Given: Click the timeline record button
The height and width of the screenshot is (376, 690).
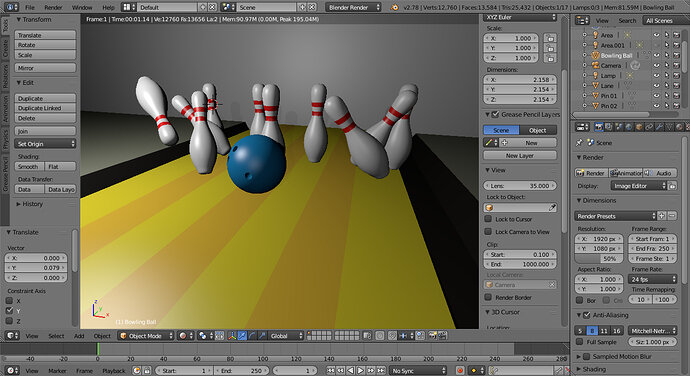Looking at the screenshot, I should pyautogui.click(x=460, y=371).
